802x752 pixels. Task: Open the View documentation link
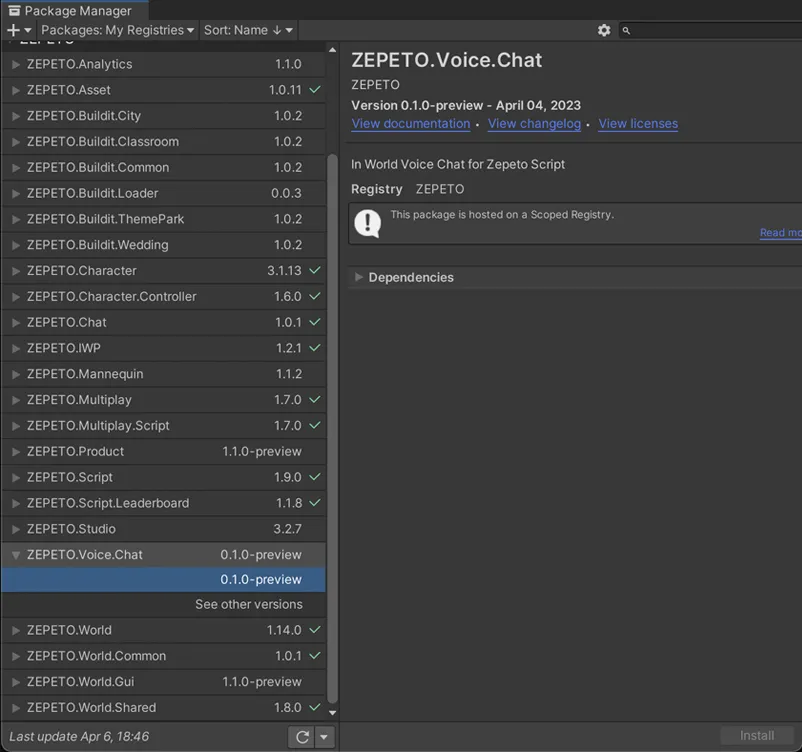coord(411,124)
